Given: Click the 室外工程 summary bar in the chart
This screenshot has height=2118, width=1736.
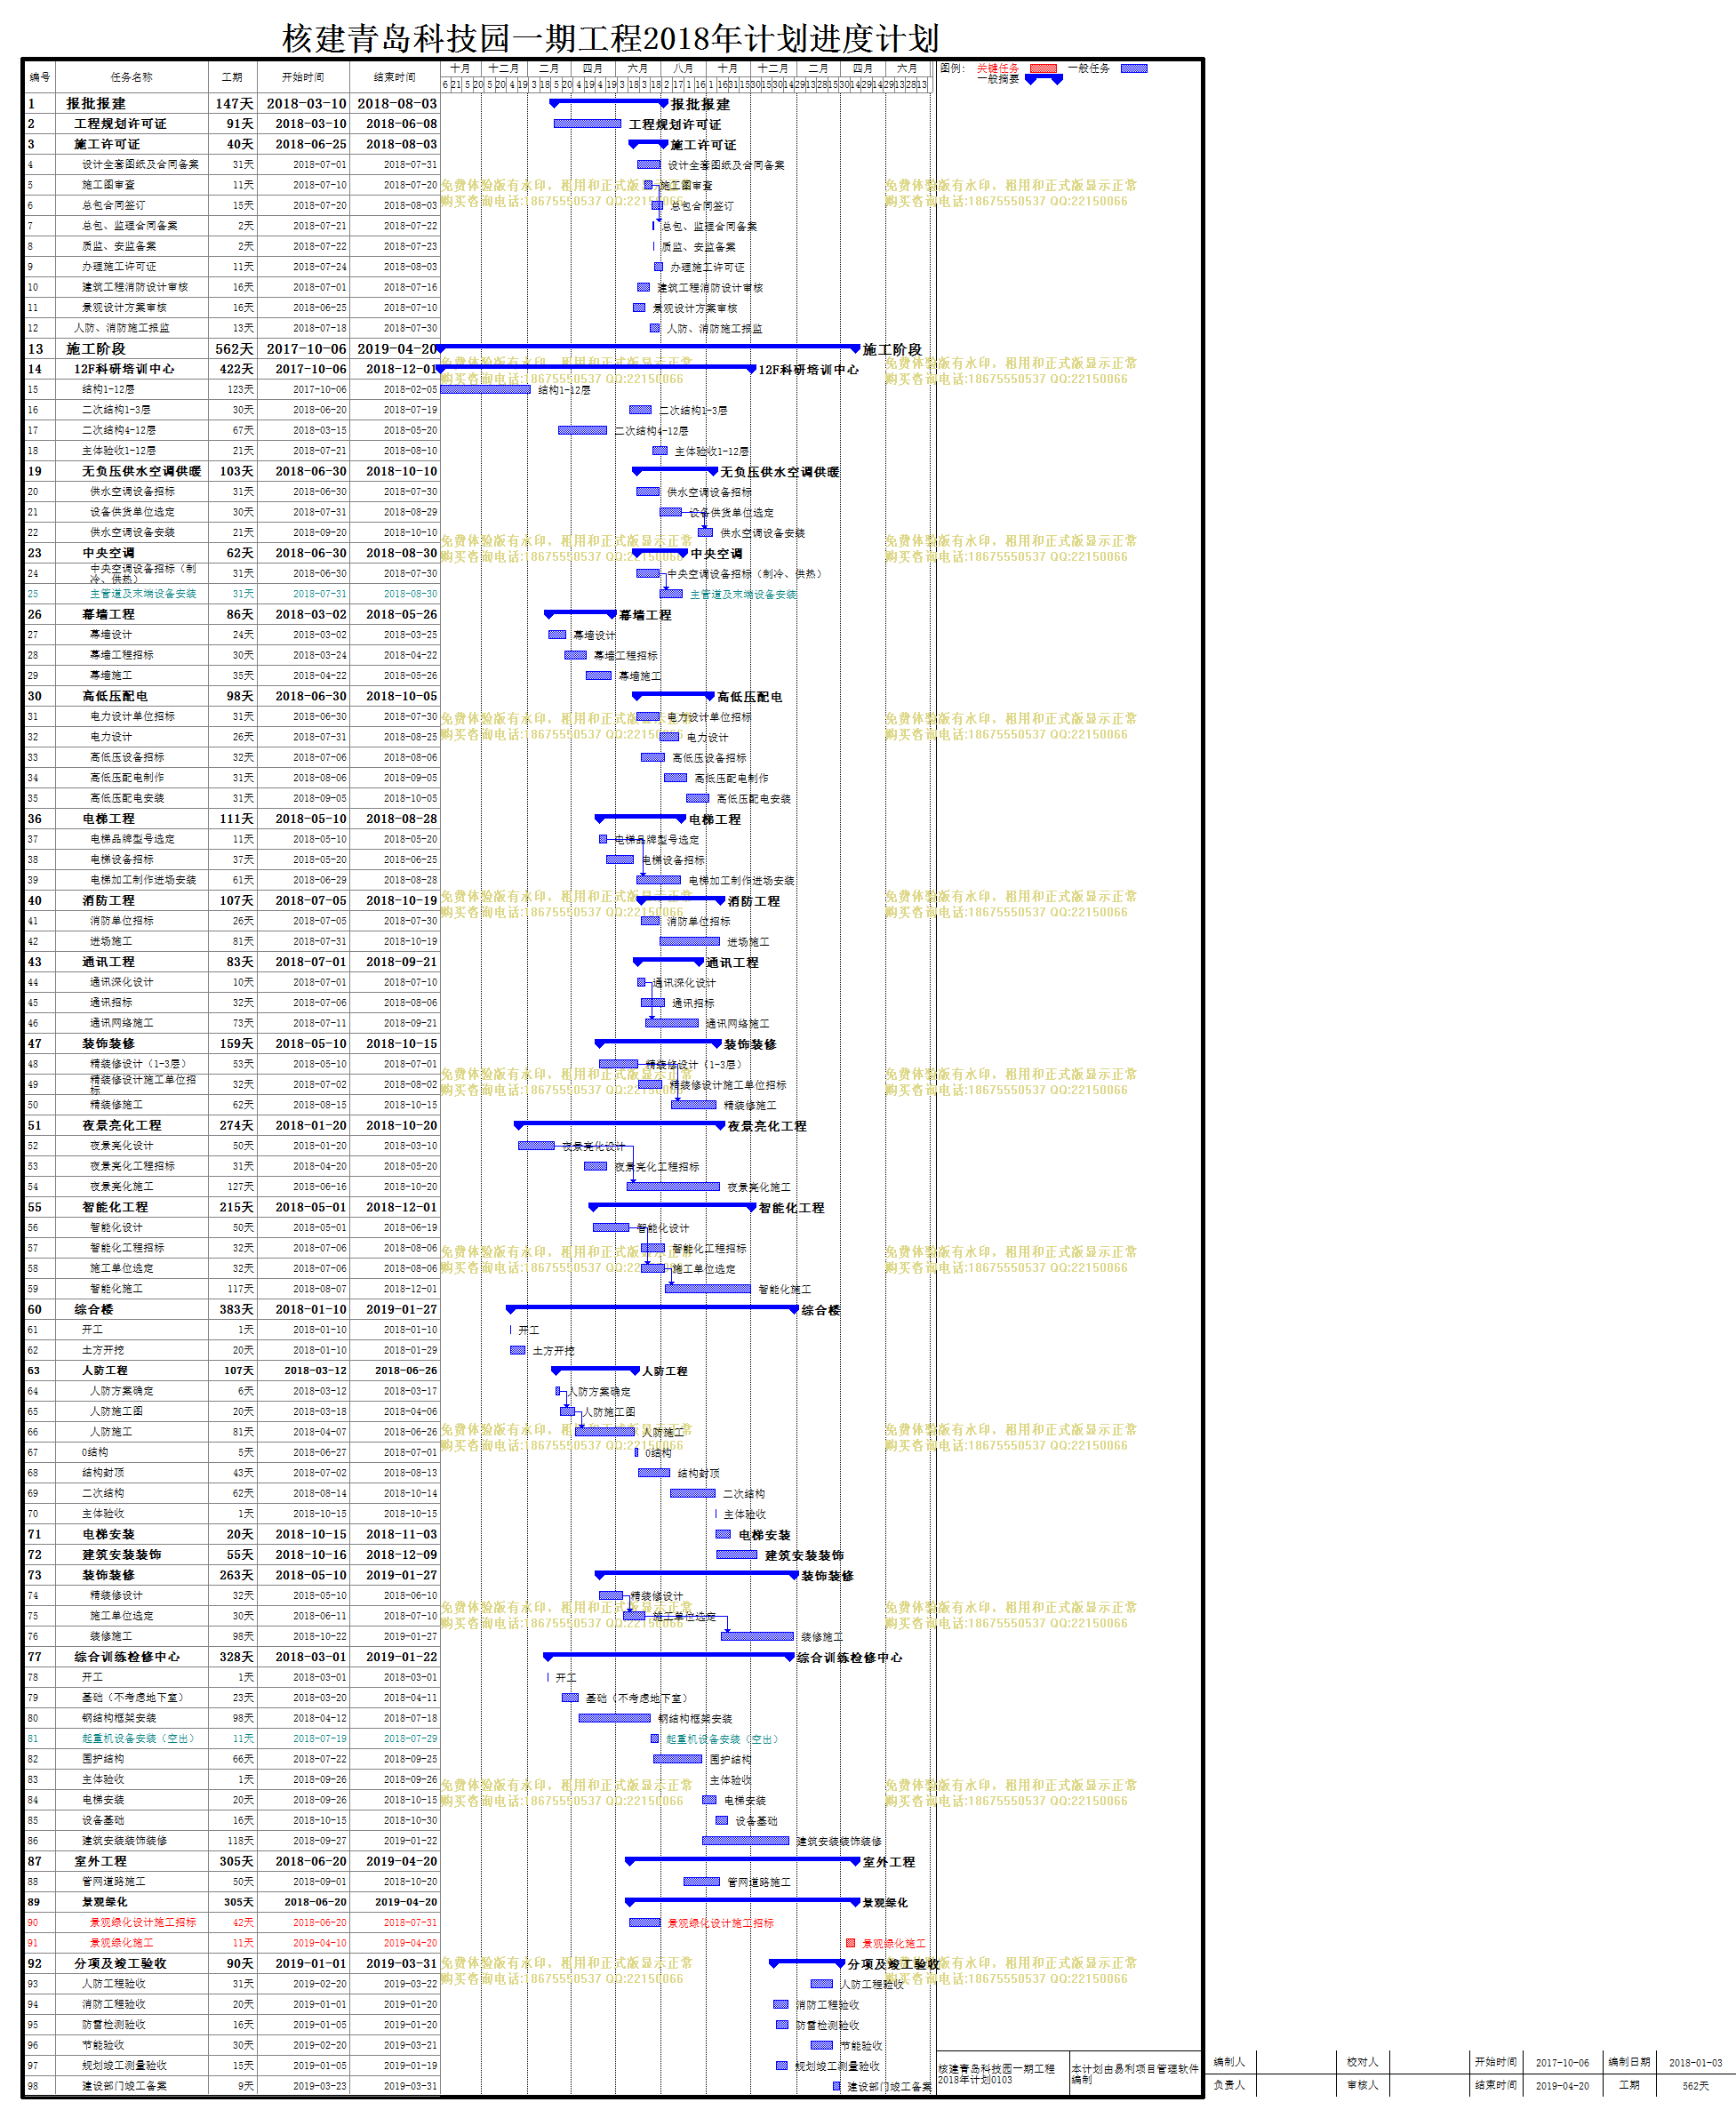Looking at the screenshot, I should click(743, 1860).
